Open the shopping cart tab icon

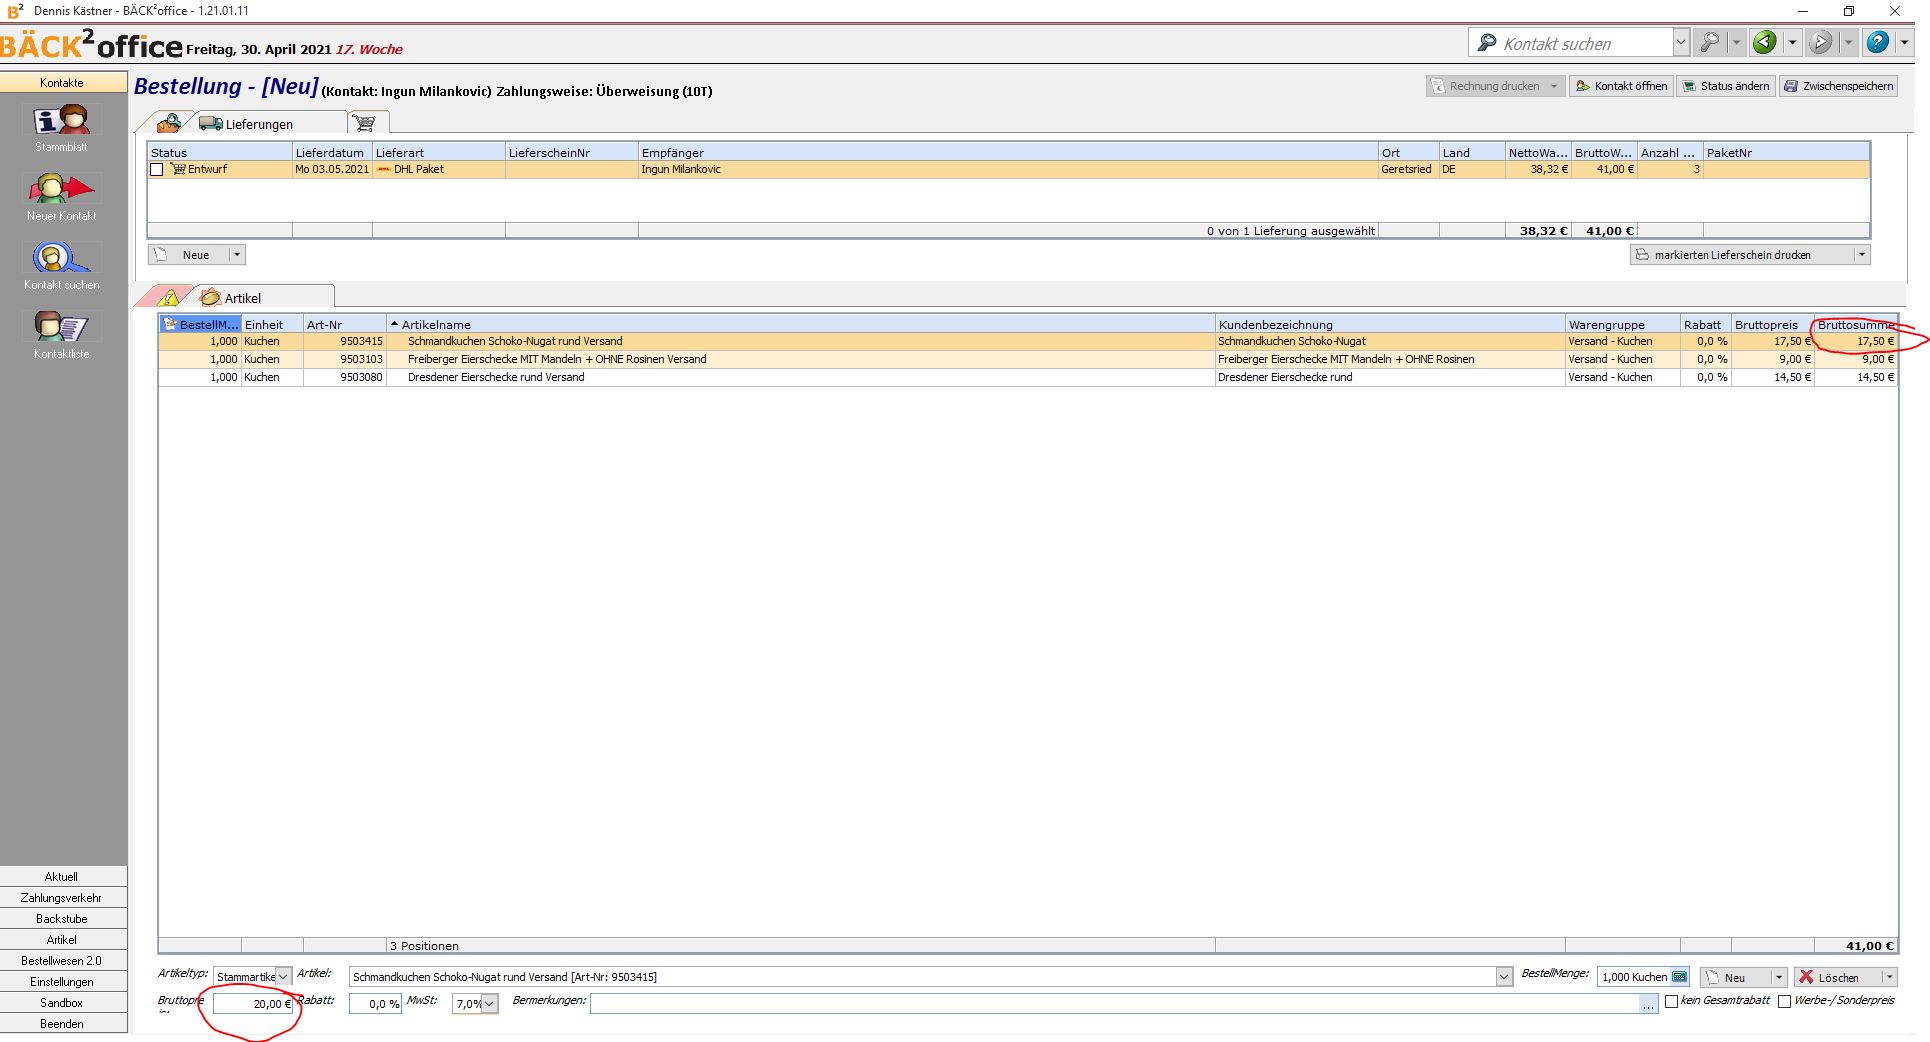coord(366,124)
